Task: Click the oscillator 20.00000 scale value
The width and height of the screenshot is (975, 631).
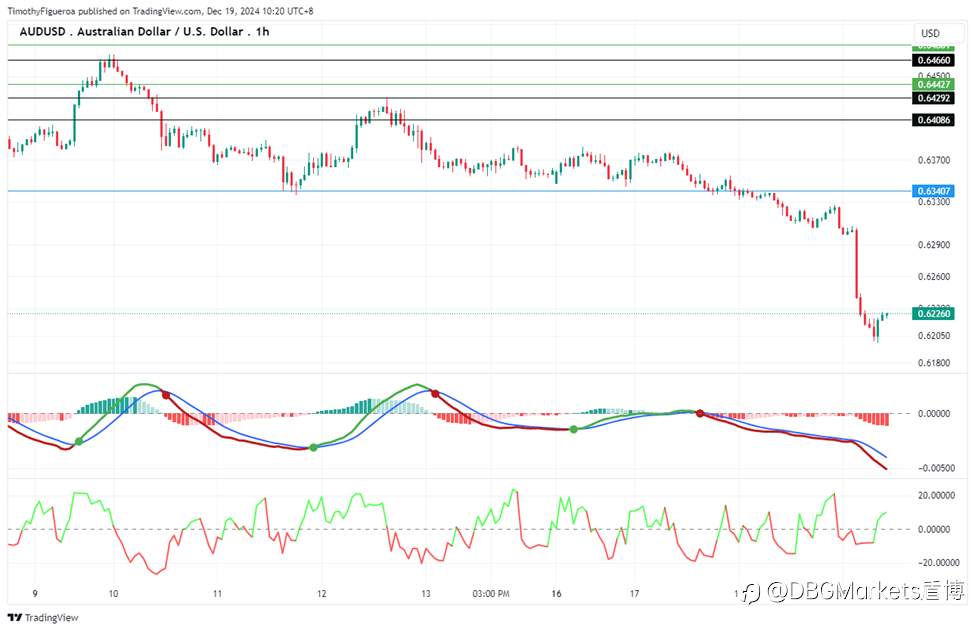Action: click(x=936, y=495)
